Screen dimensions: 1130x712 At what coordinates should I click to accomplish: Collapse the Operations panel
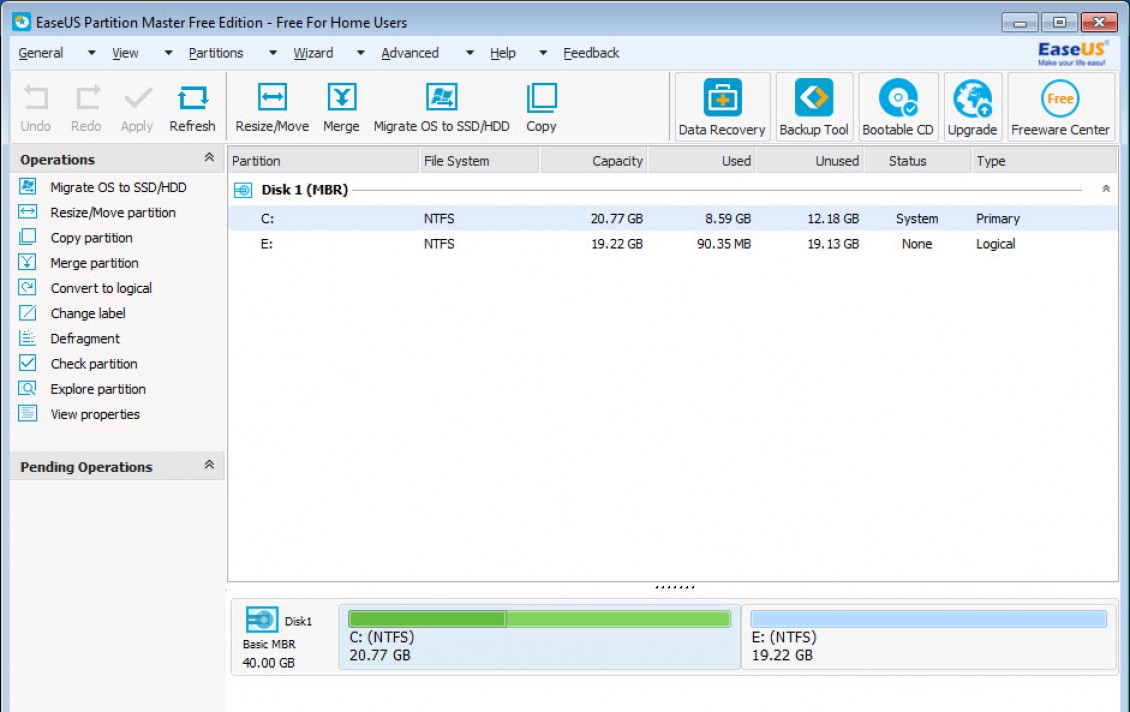coord(209,157)
